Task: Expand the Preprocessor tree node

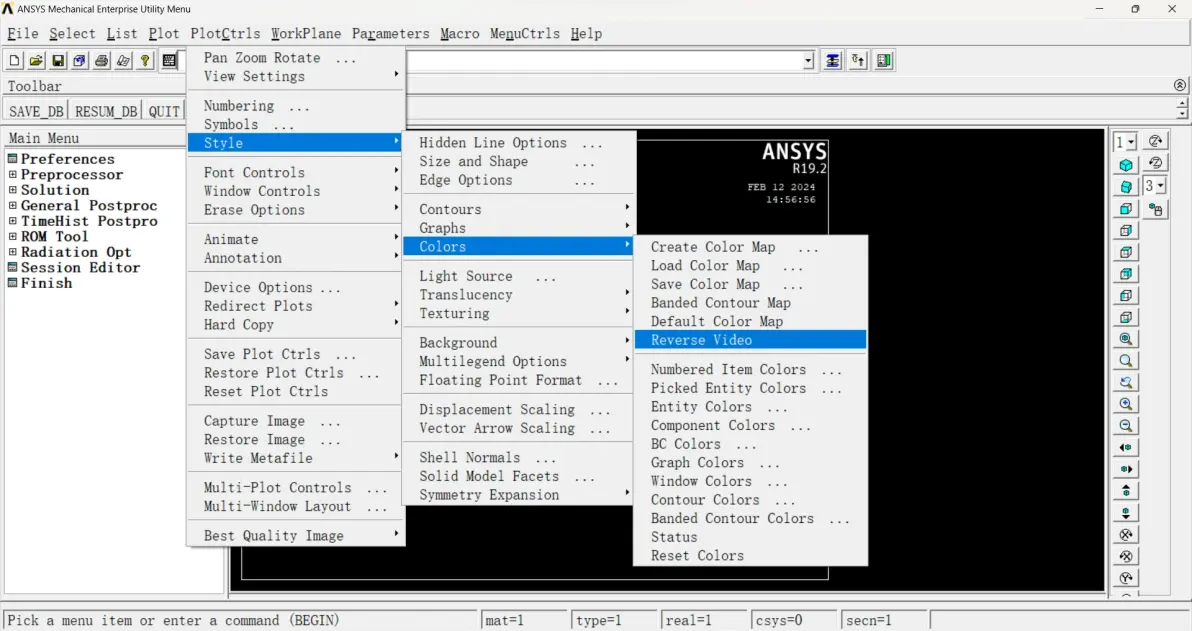Action: 12,174
